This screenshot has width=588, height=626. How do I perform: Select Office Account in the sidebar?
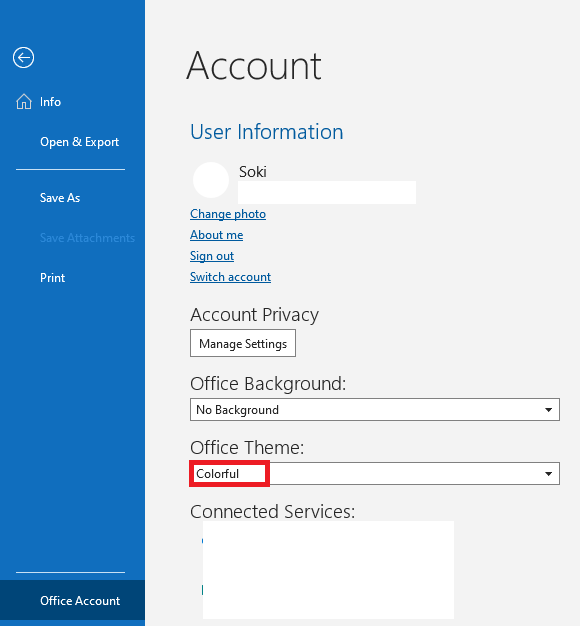point(72,600)
